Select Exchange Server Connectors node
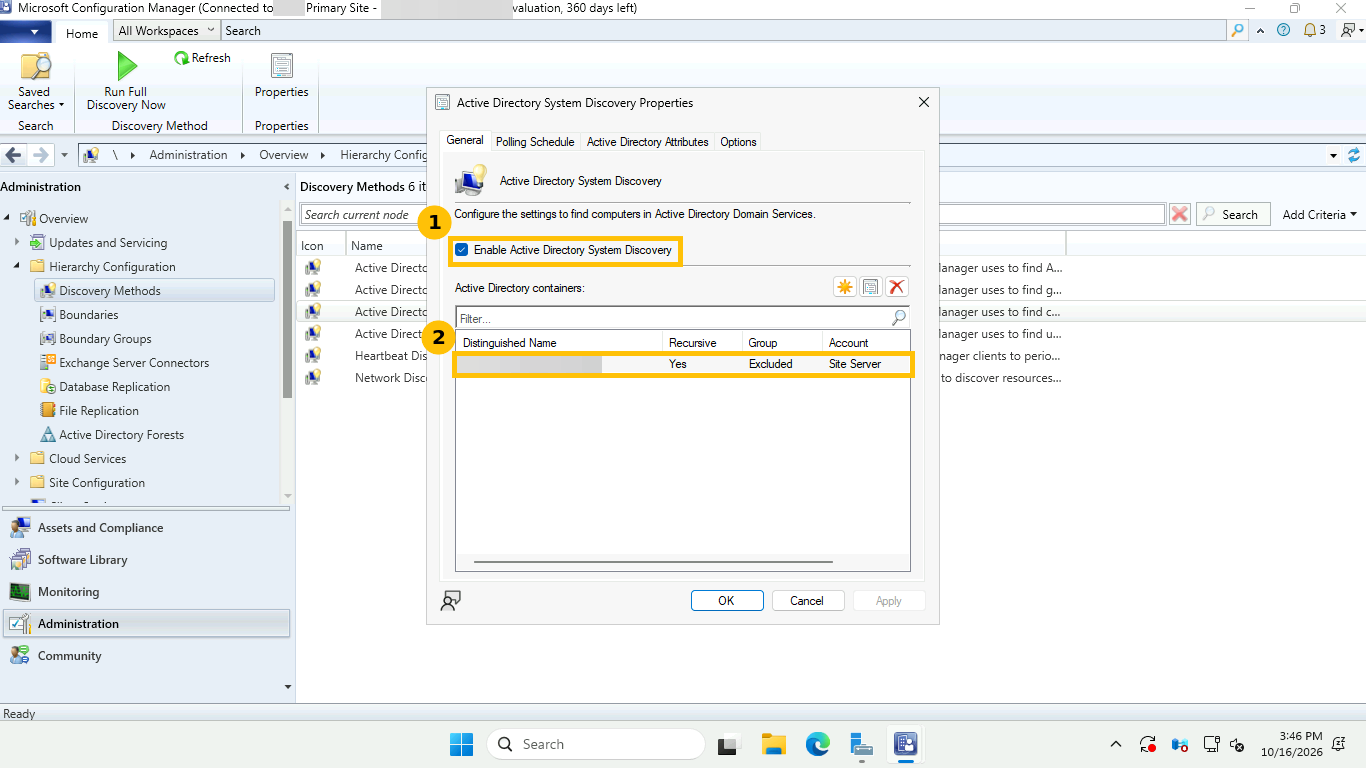1366x768 pixels. (134, 363)
